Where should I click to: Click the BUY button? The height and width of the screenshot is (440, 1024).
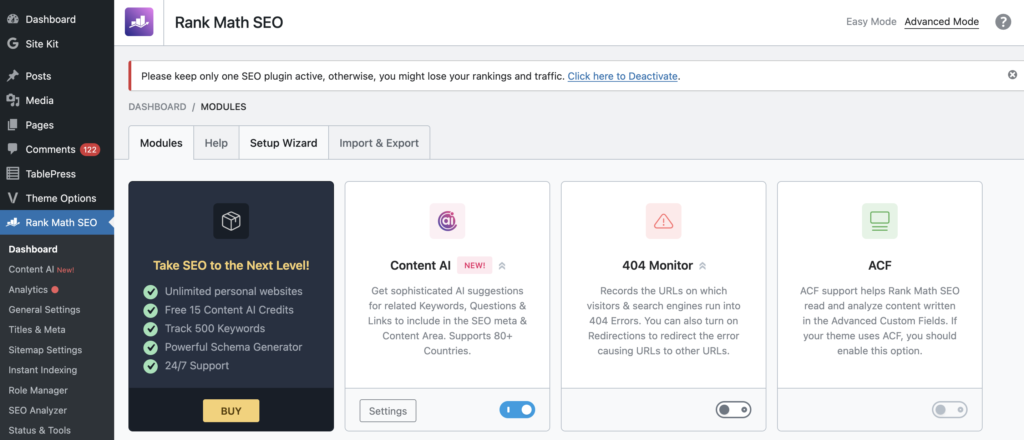click(231, 411)
